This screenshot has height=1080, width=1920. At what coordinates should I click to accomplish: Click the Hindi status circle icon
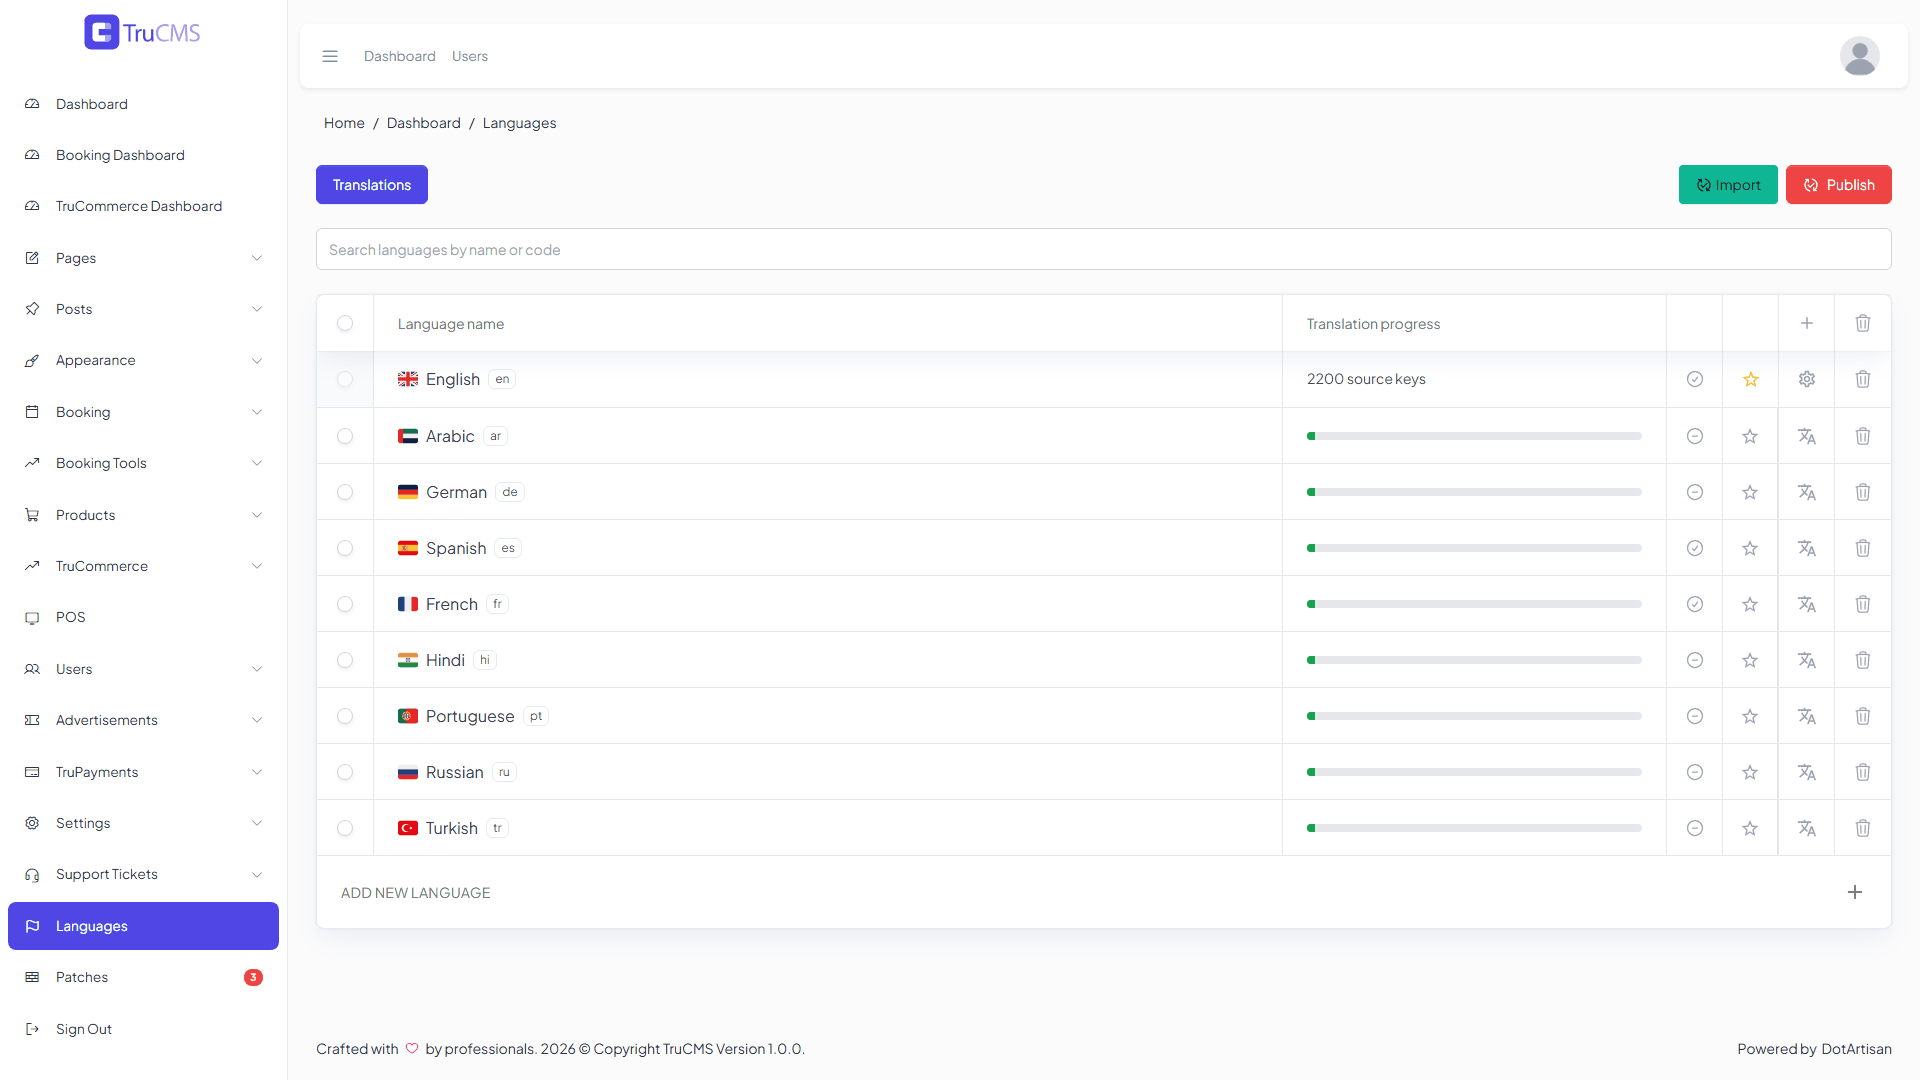[x=1694, y=660]
